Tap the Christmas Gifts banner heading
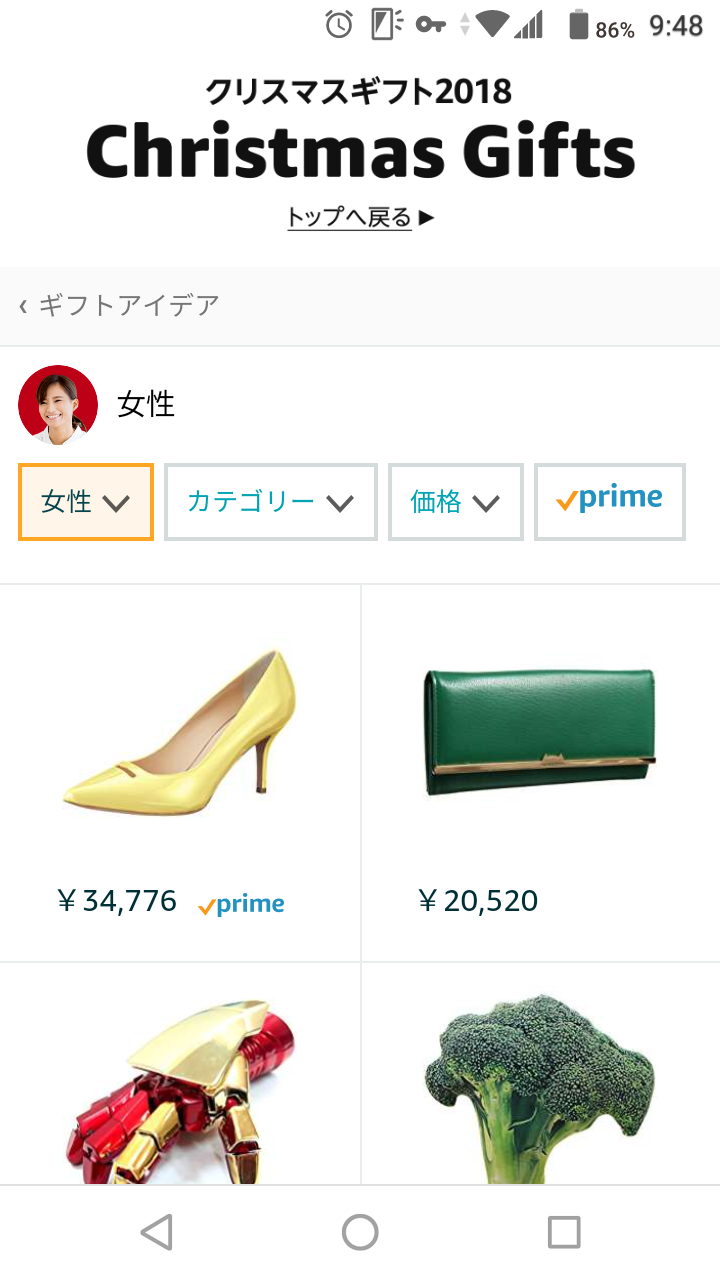 coord(360,152)
